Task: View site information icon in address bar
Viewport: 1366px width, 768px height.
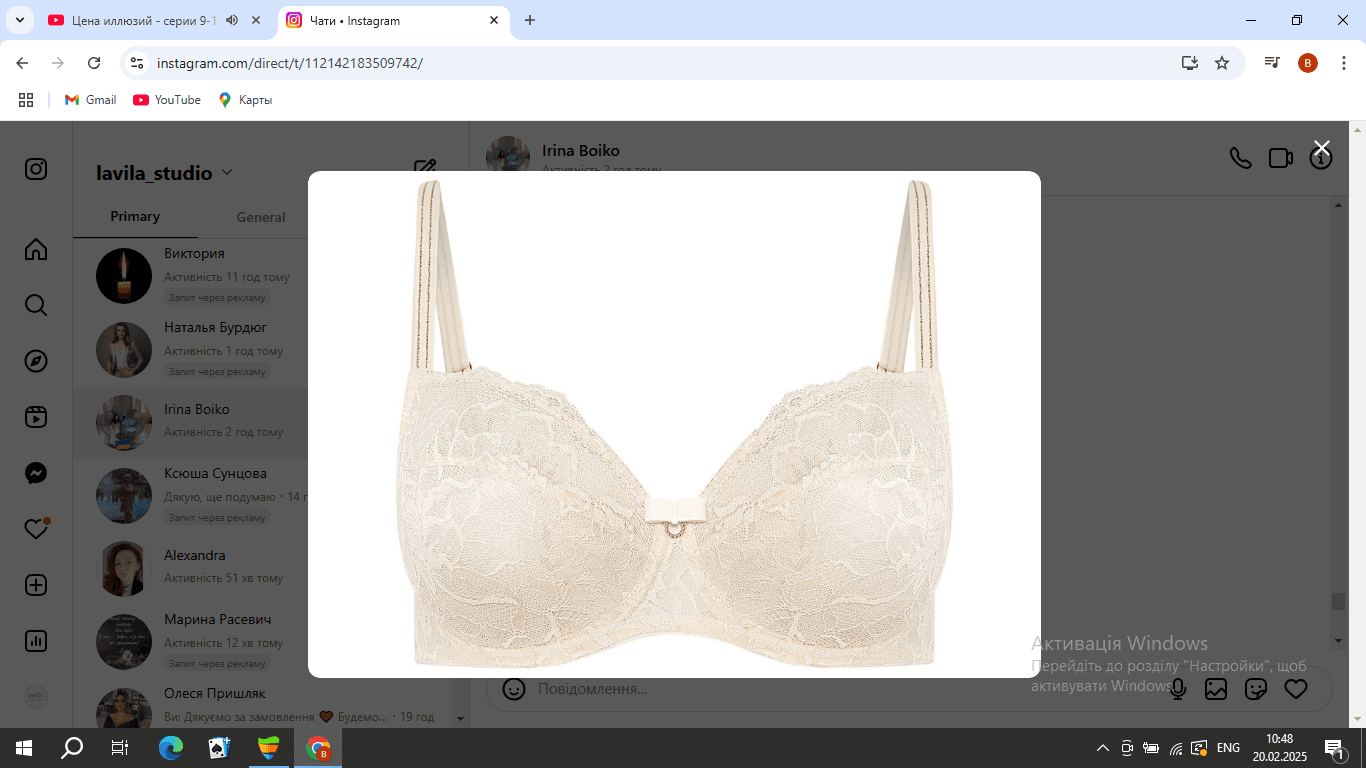Action: tap(138, 63)
